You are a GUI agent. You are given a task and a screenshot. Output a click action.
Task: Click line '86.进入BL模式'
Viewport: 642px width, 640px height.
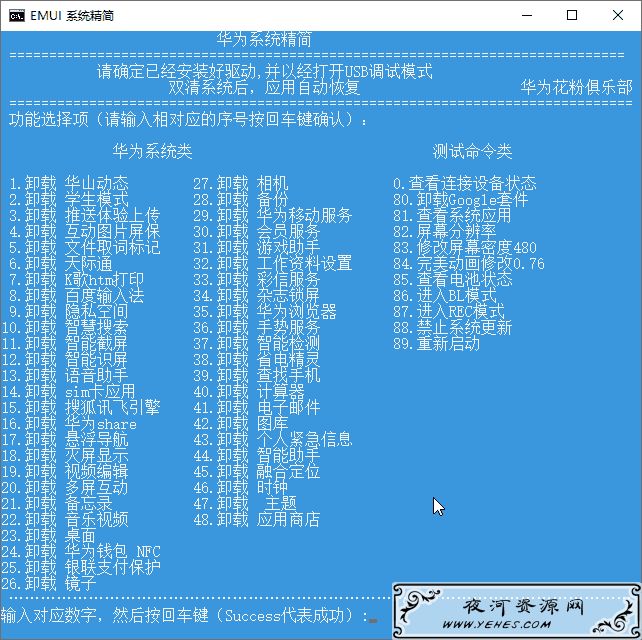pos(445,295)
